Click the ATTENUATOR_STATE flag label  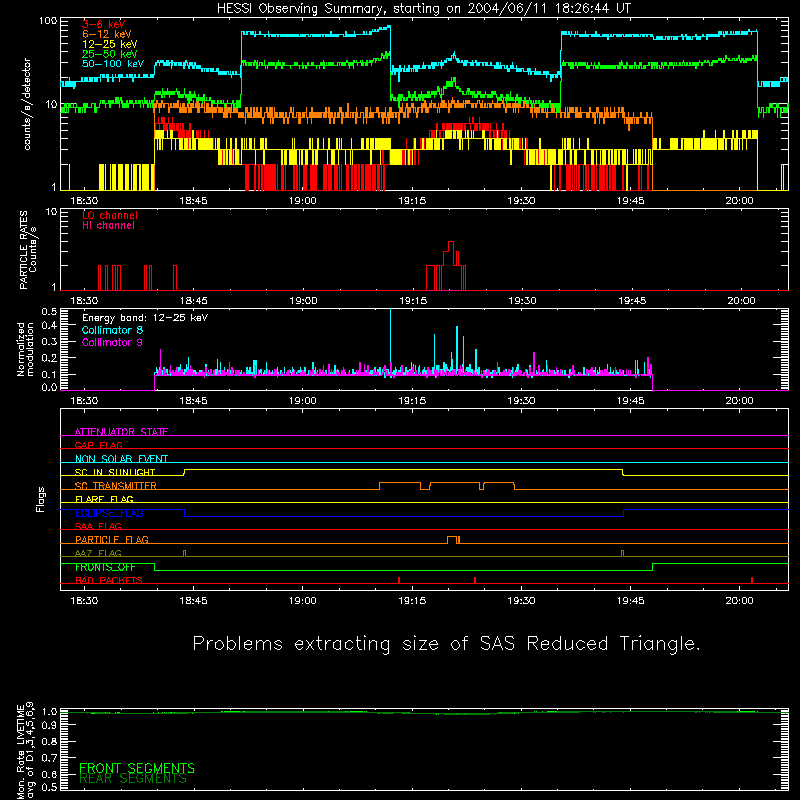[x=121, y=432]
